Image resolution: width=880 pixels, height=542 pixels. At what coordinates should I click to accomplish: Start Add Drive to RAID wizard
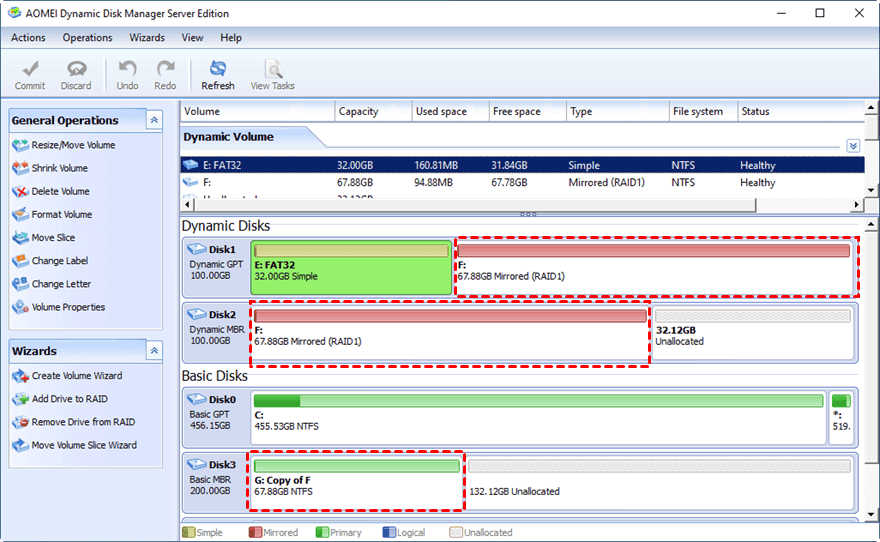coord(69,399)
